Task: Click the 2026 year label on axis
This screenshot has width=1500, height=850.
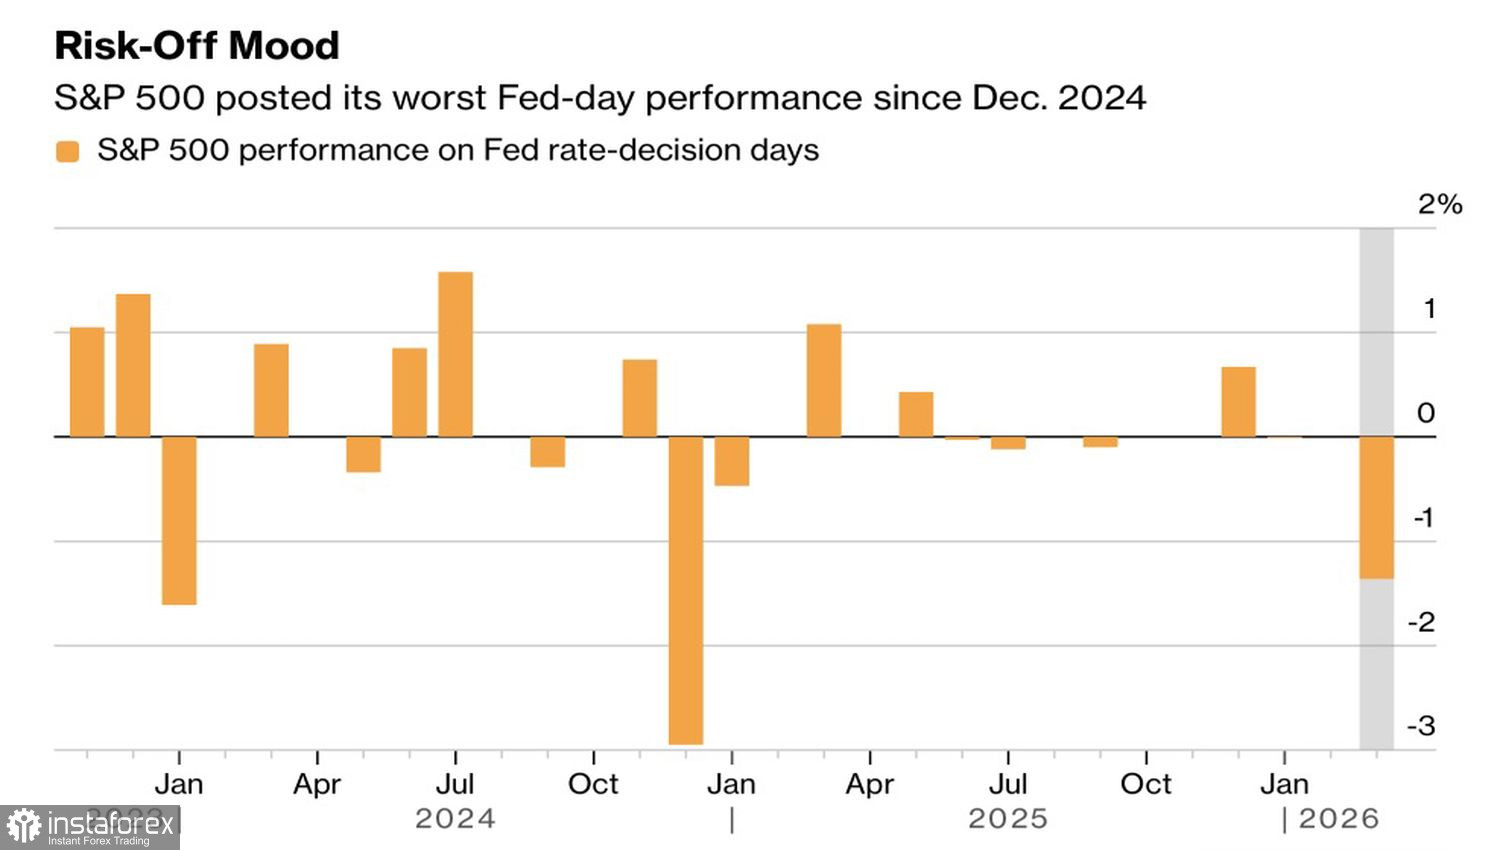Action: click(1338, 819)
